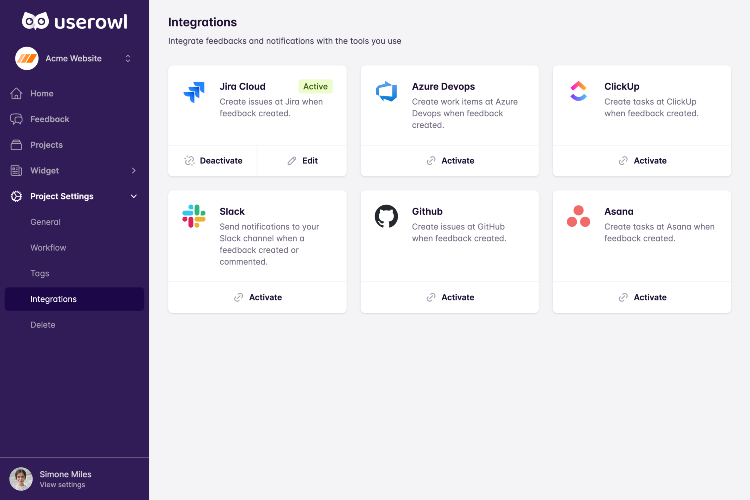
Task: Edit the Jira Cloud integration
Action: tap(302, 161)
